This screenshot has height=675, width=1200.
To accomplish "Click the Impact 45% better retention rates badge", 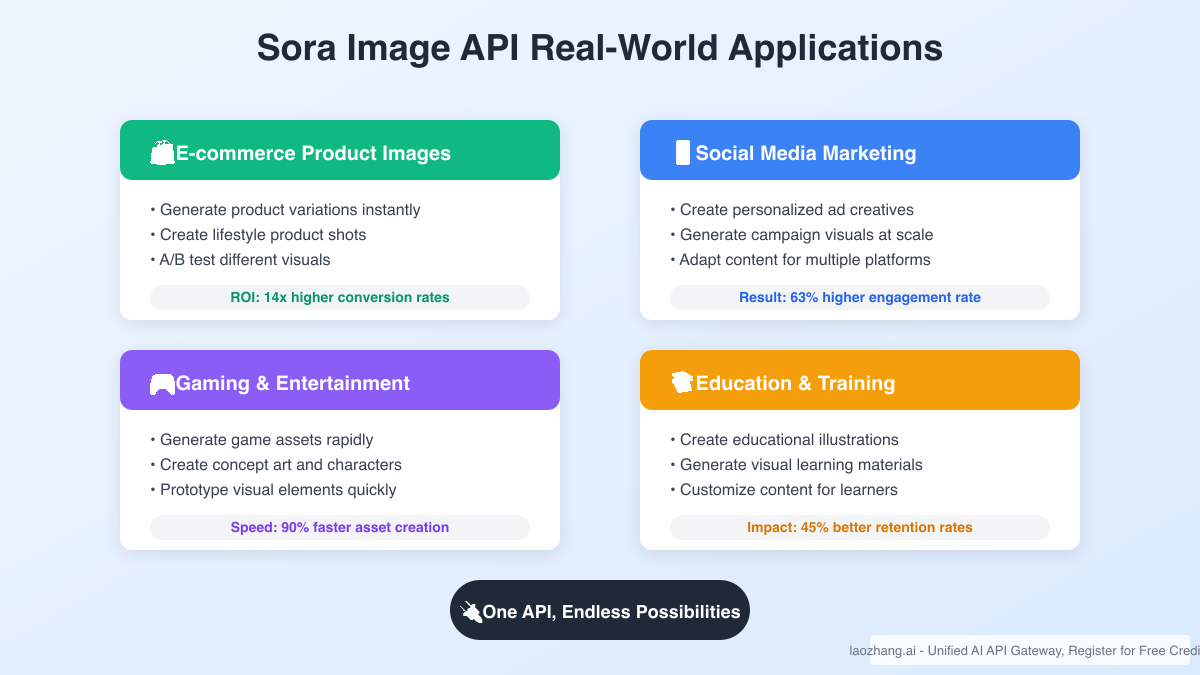I will 860,527.
